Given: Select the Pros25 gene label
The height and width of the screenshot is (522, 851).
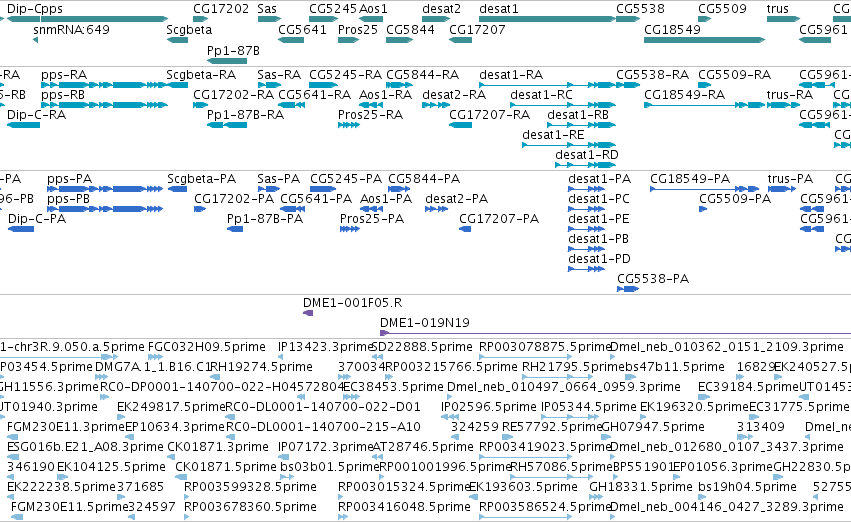Looking at the screenshot, I should click(358, 29).
